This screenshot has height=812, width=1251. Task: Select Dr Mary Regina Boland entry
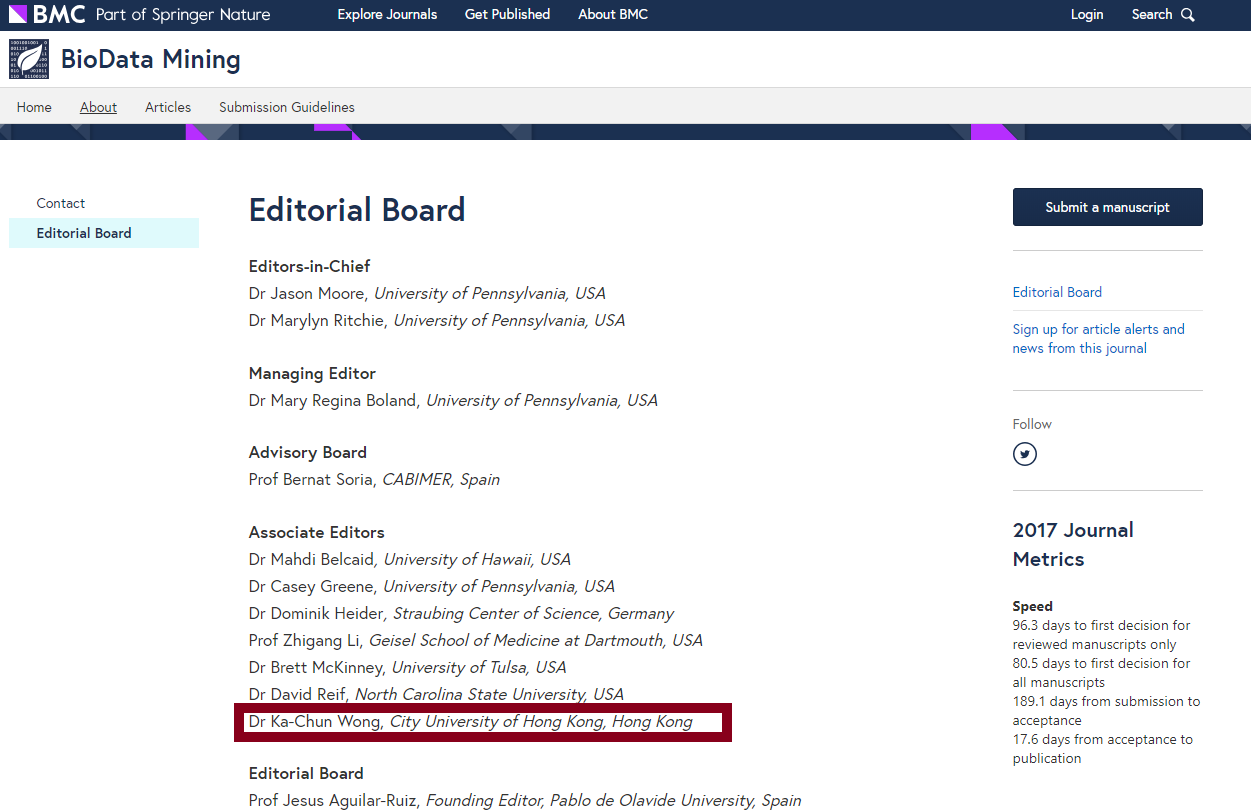[453, 400]
